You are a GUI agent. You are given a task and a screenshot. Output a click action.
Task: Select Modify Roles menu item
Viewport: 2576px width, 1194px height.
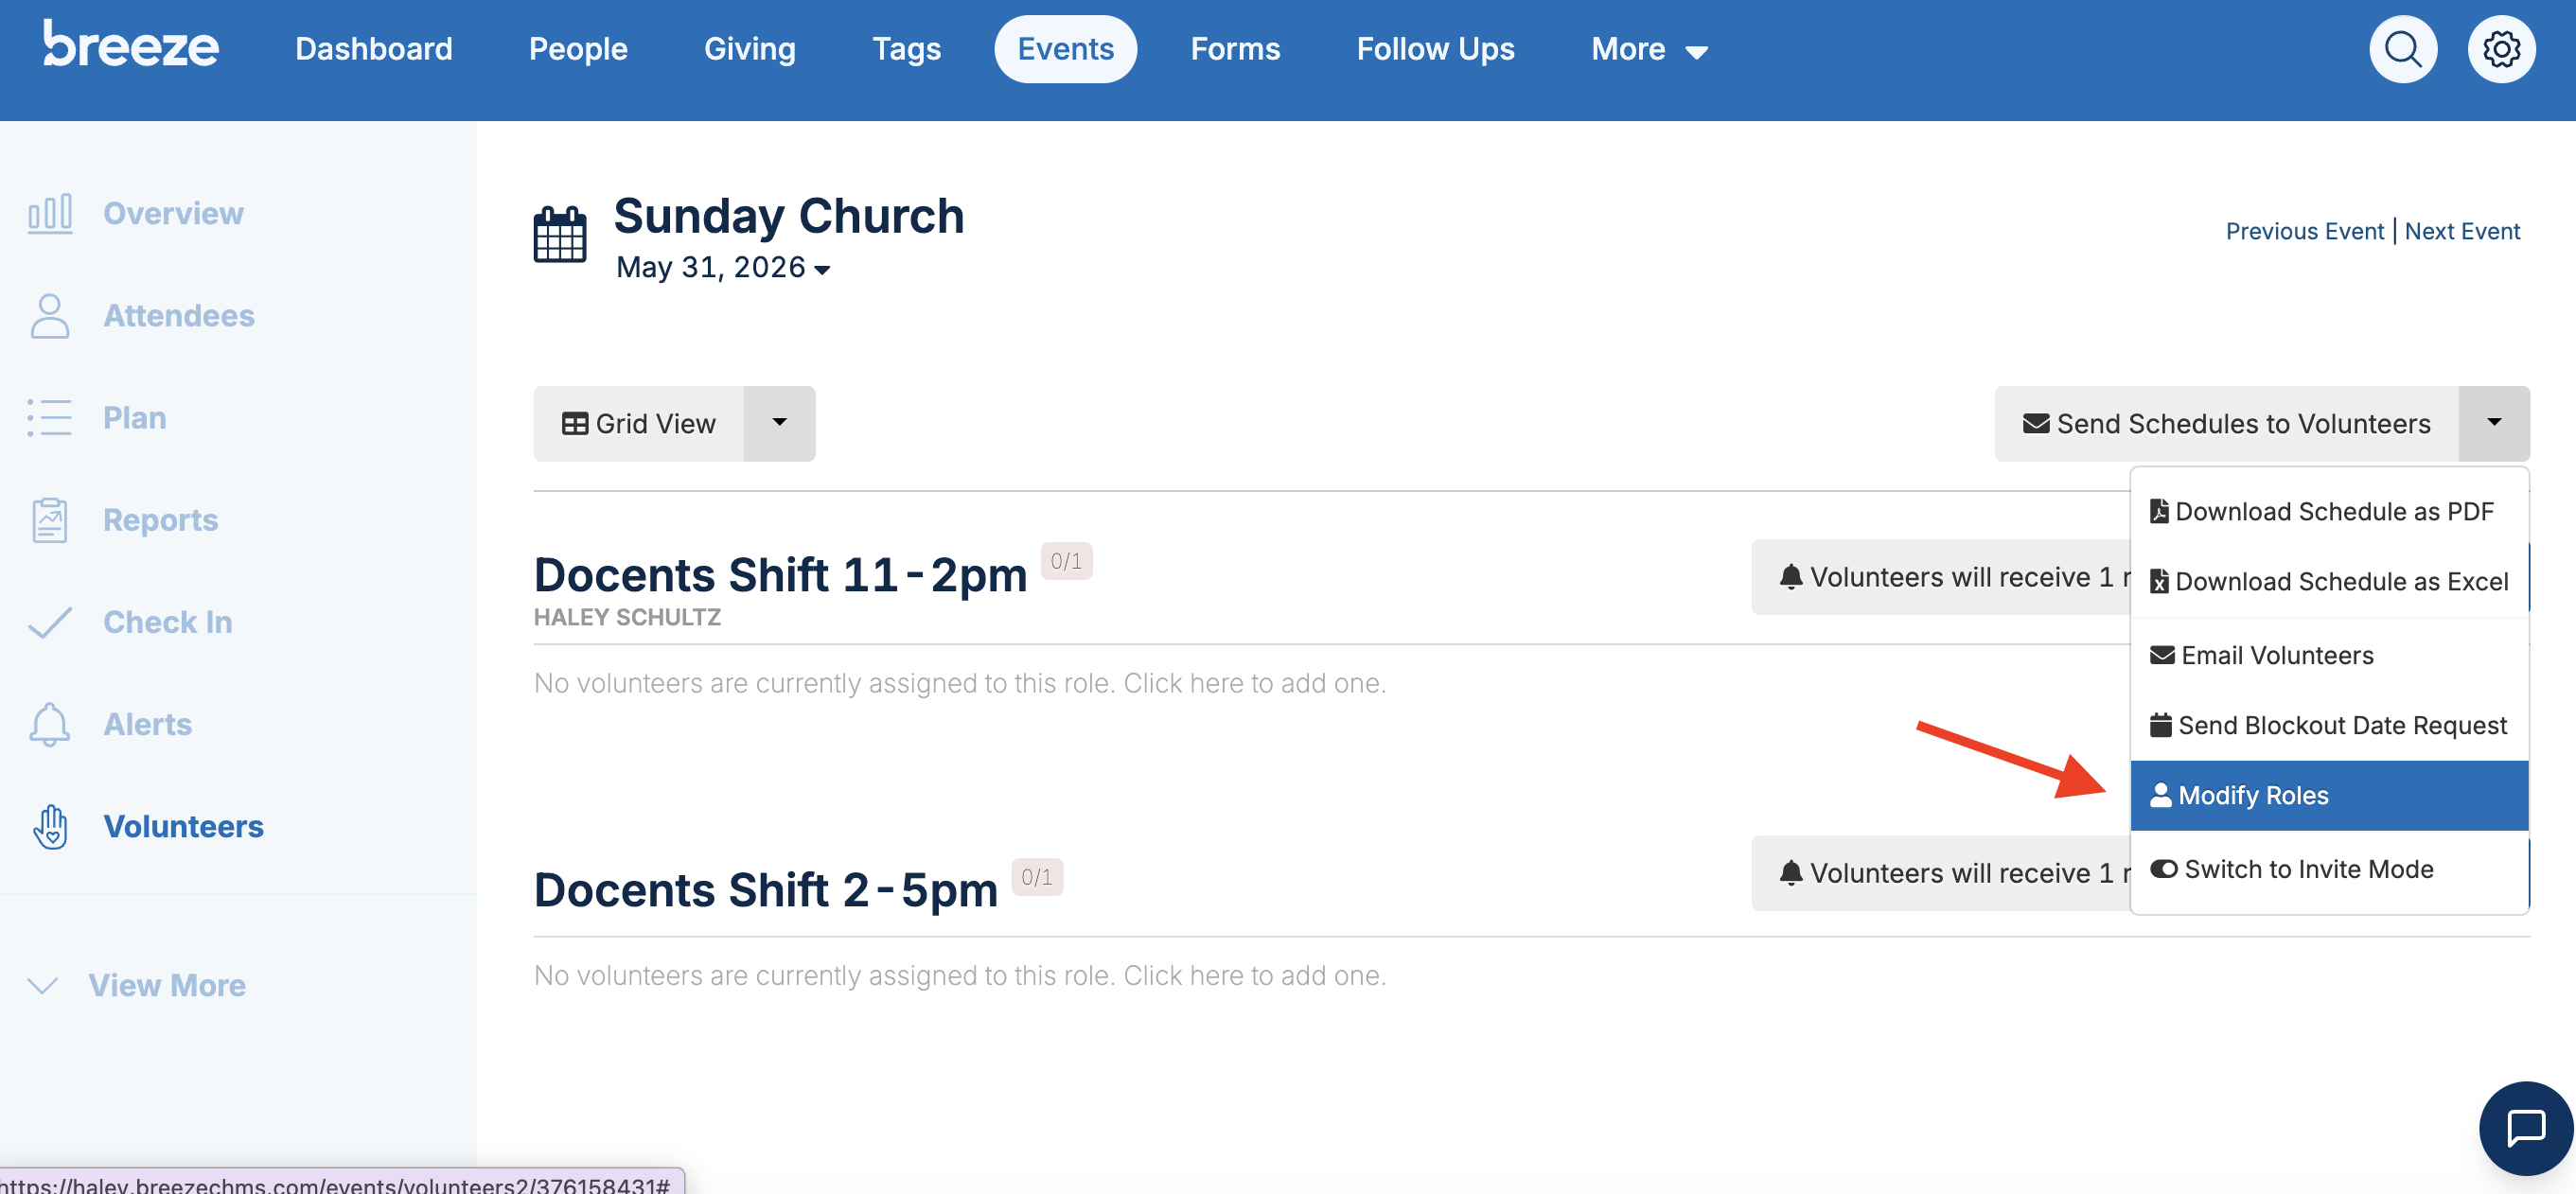click(x=2329, y=795)
